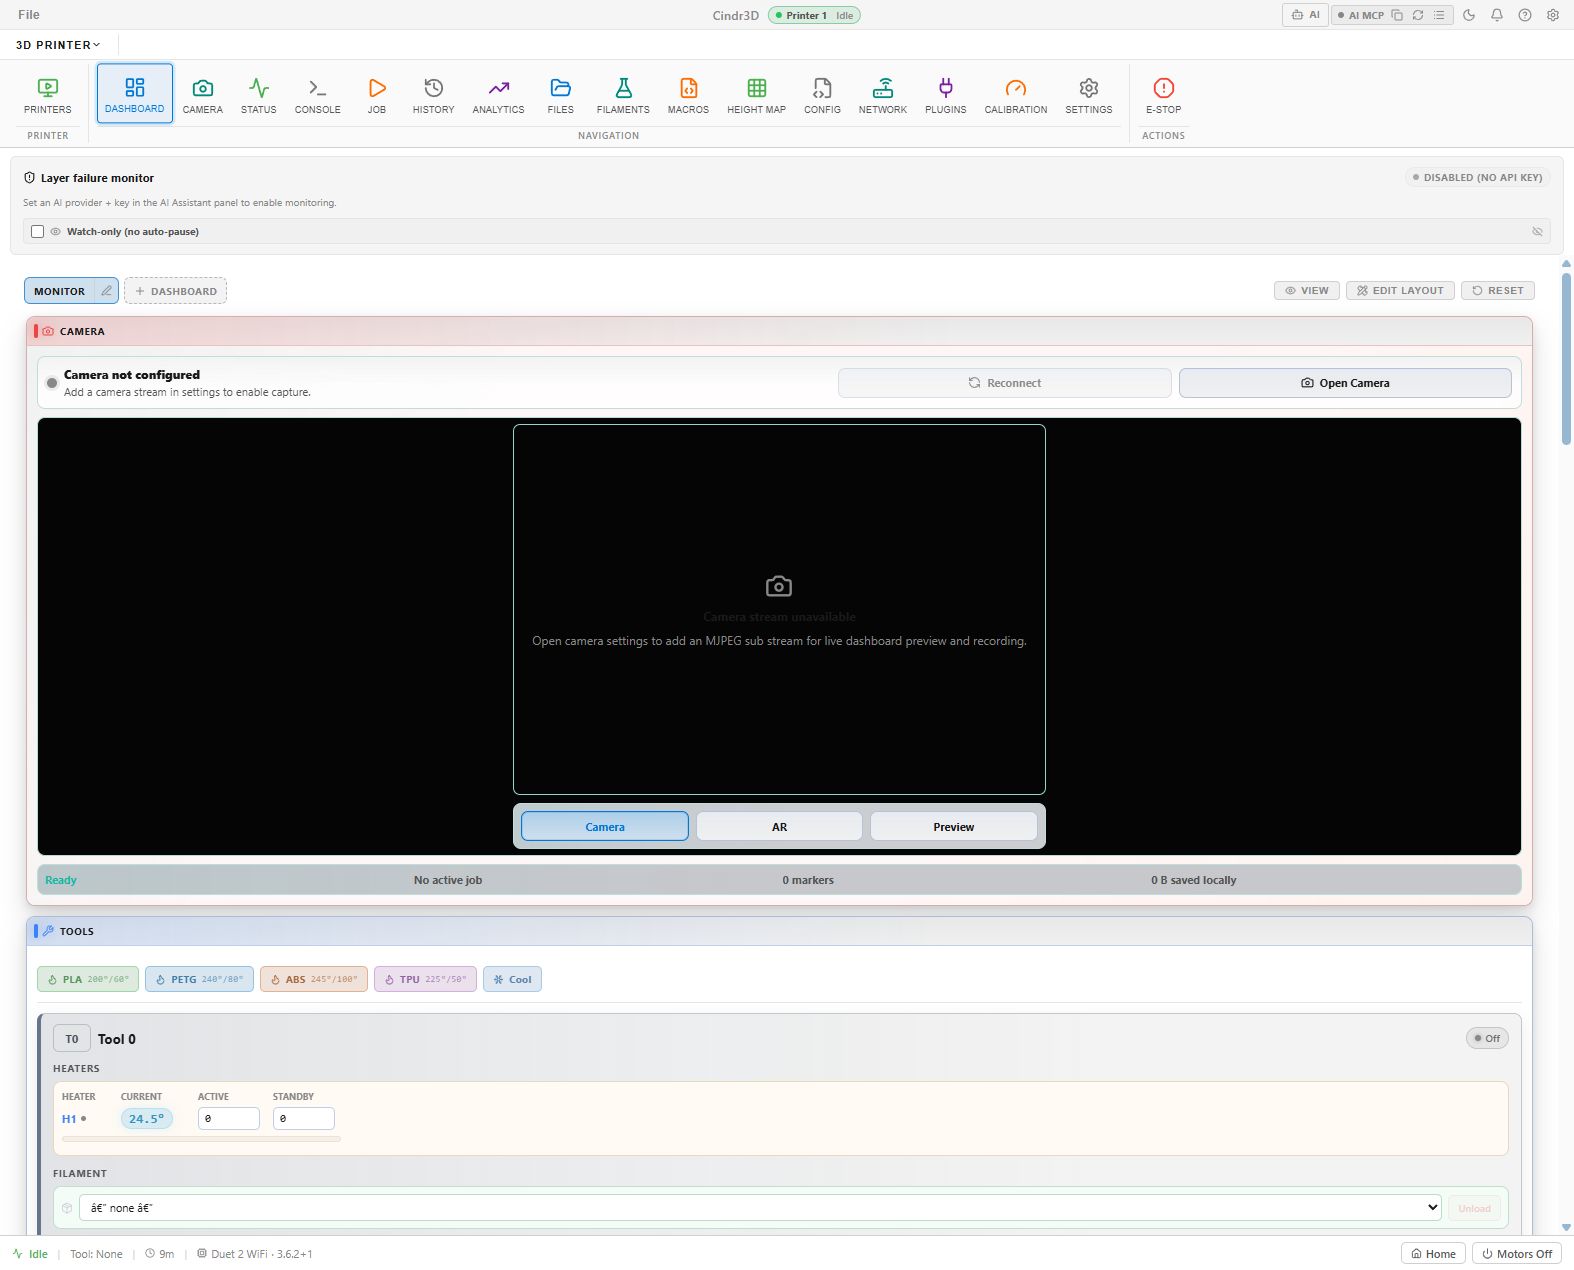Click the H1 heater progress bar
Screen dimensions: 1574x1270
[201, 1138]
